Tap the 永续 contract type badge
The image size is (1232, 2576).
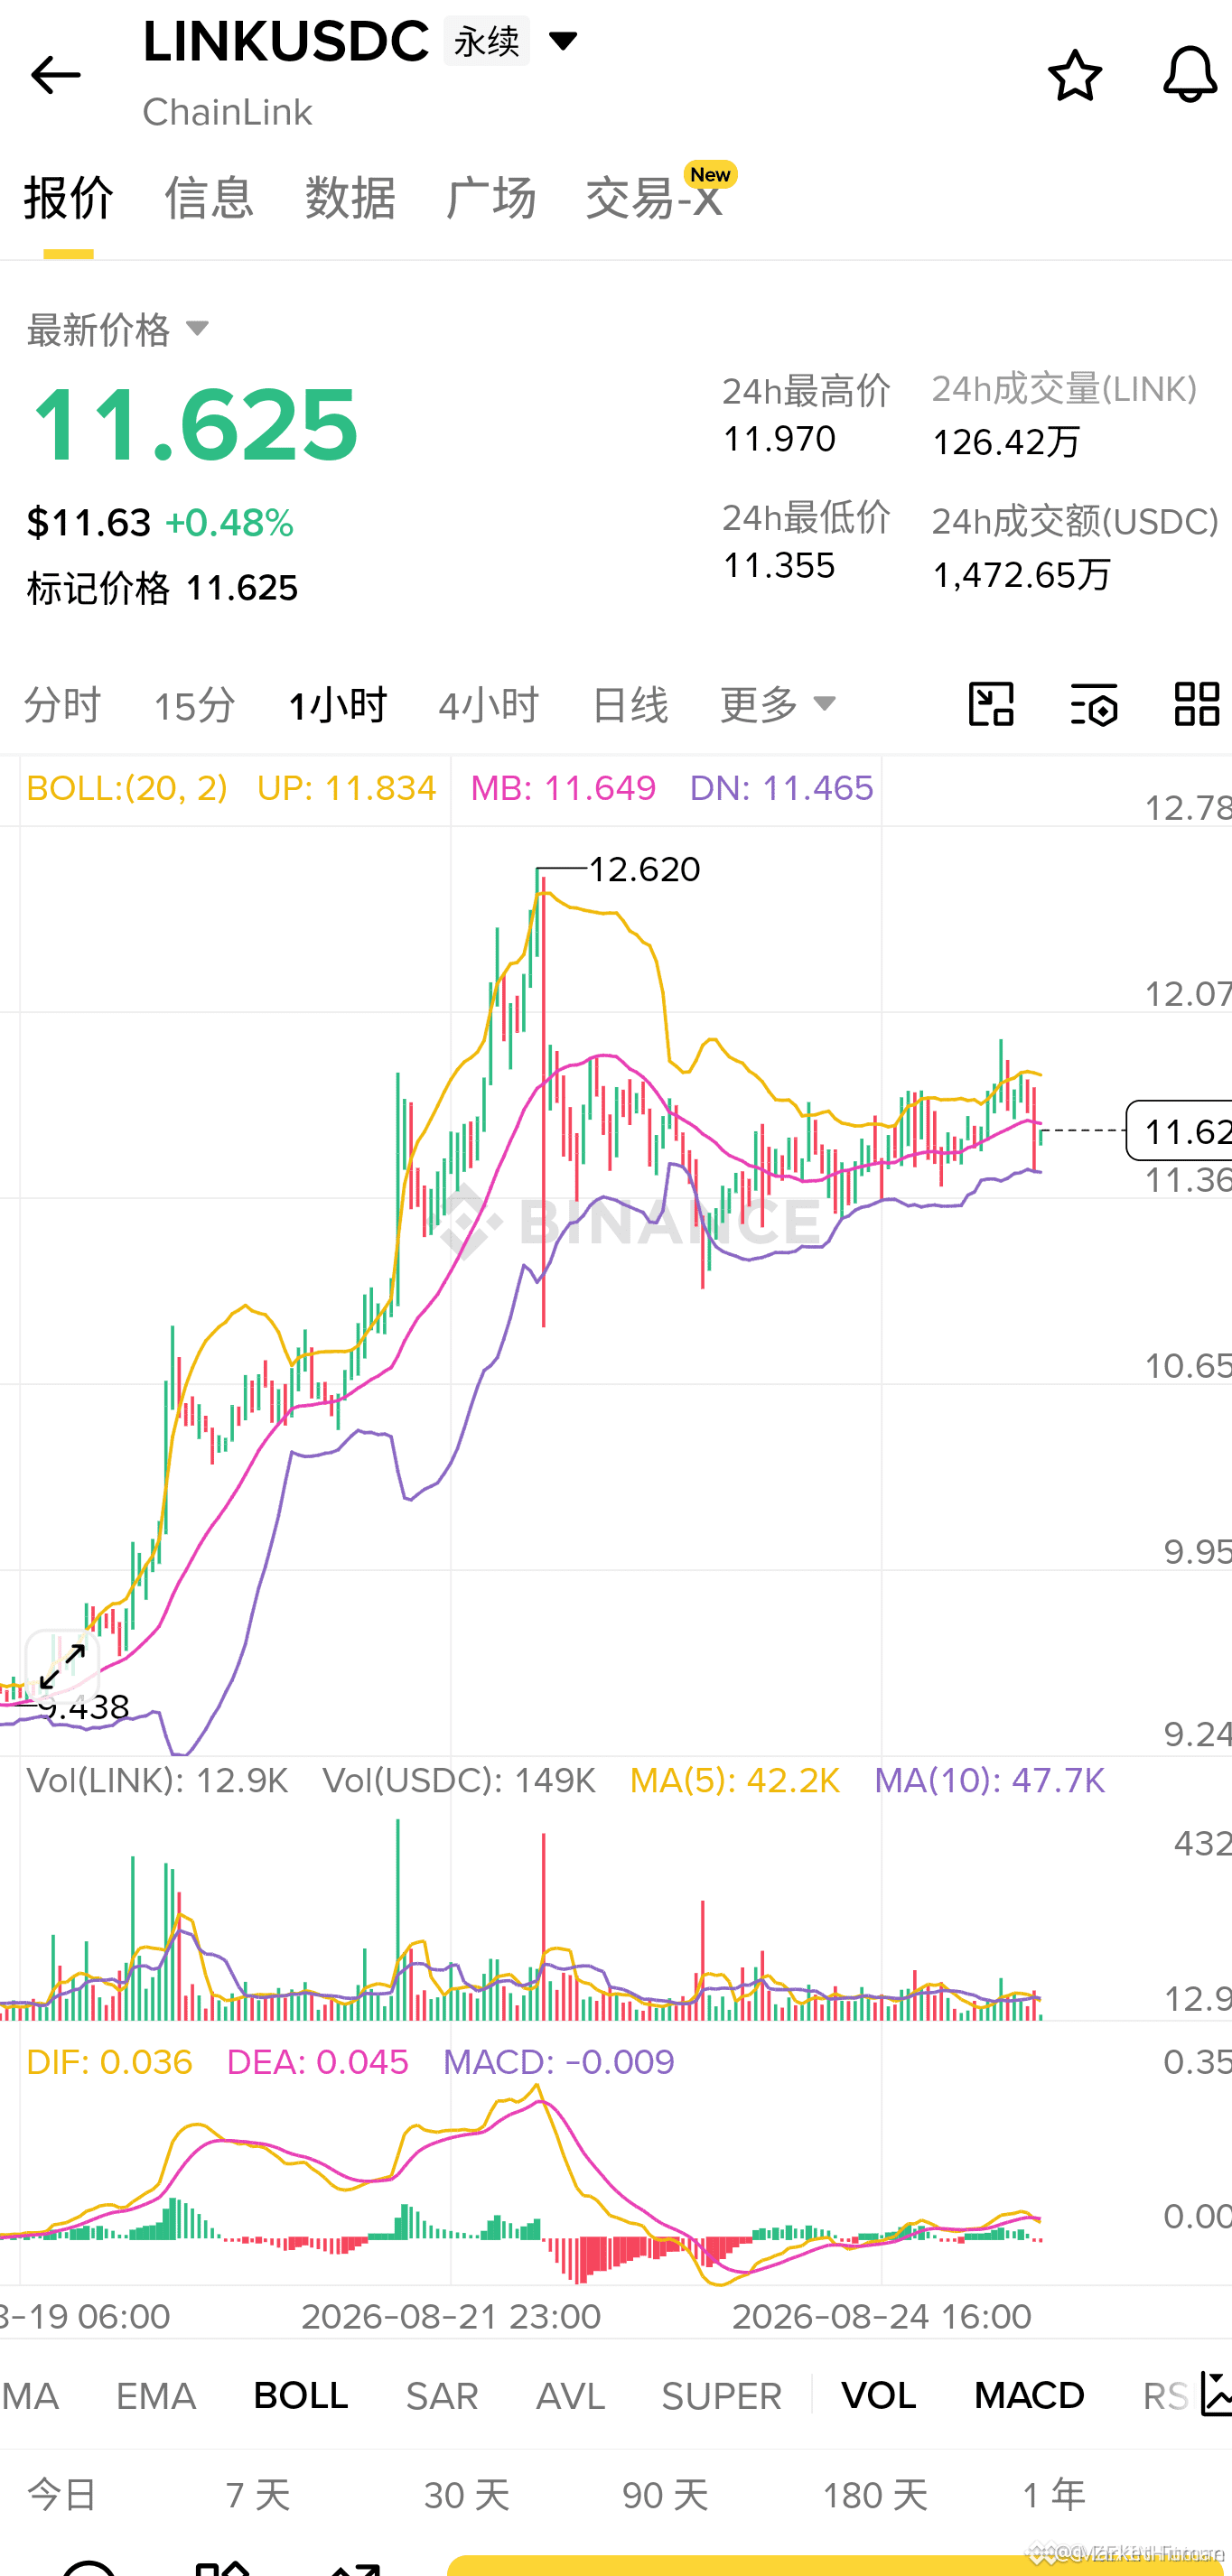coord(487,41)
